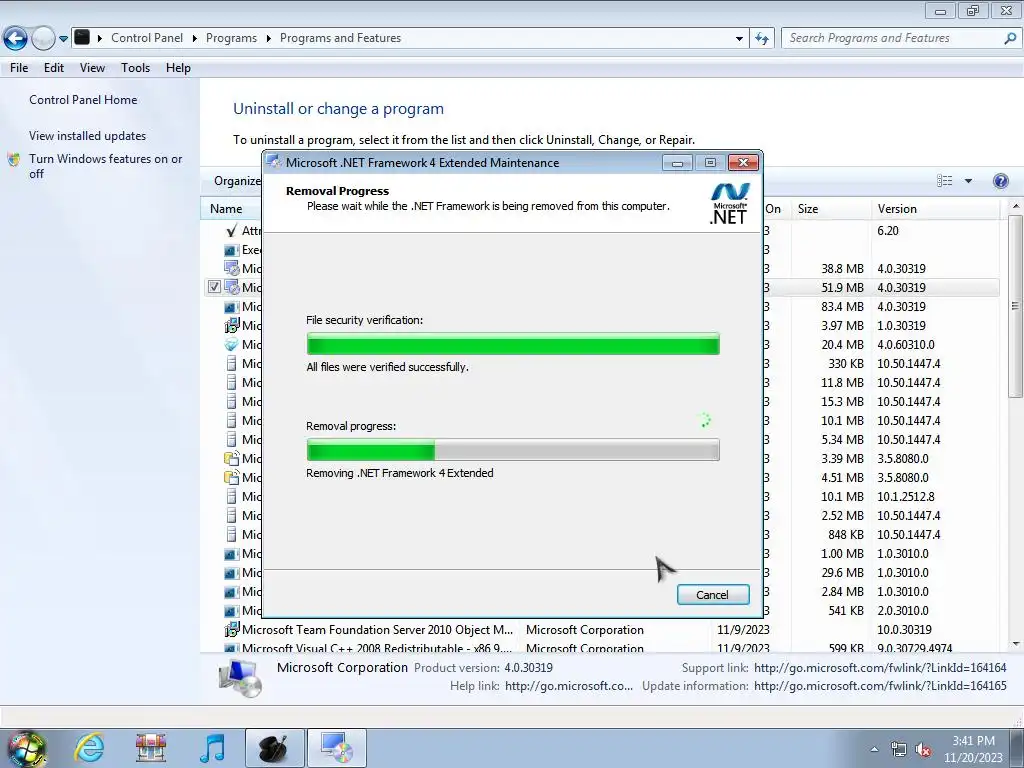Open the Help link in details pane

click(569, 686)
